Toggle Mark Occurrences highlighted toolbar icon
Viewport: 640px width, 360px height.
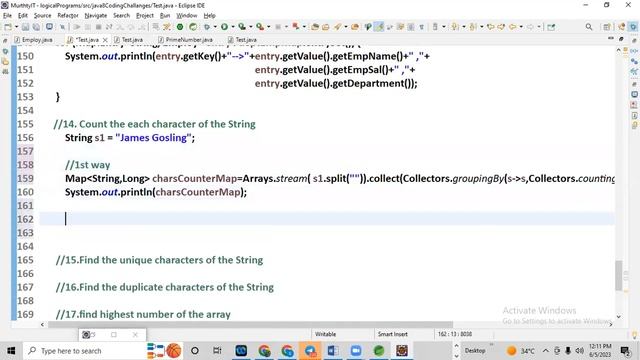(x=380, y=27)
